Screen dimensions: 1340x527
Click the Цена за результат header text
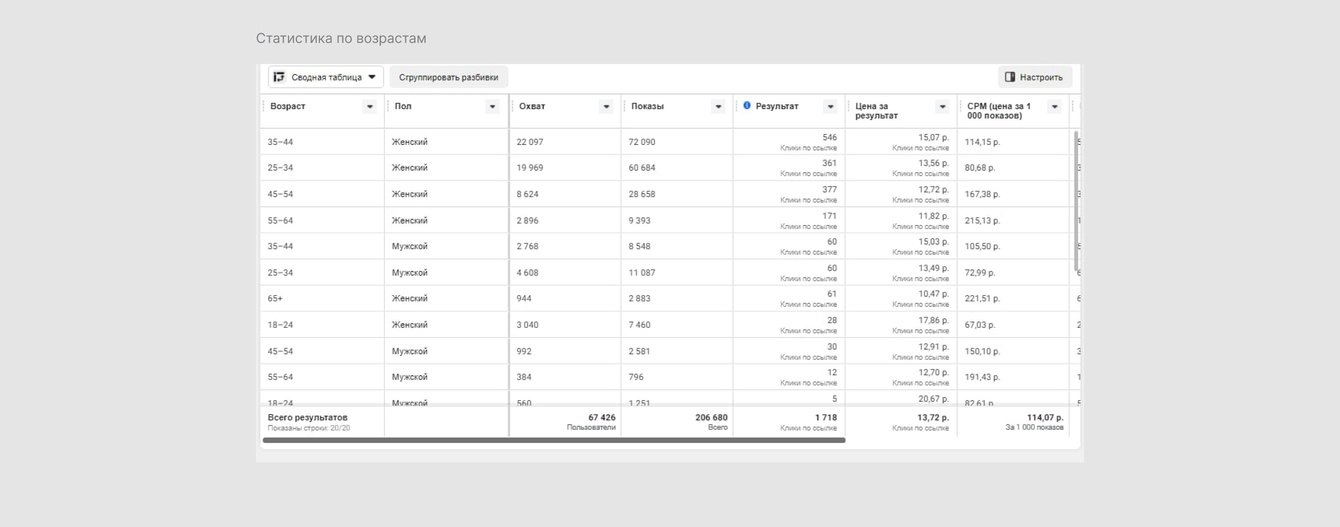(877, 111)
